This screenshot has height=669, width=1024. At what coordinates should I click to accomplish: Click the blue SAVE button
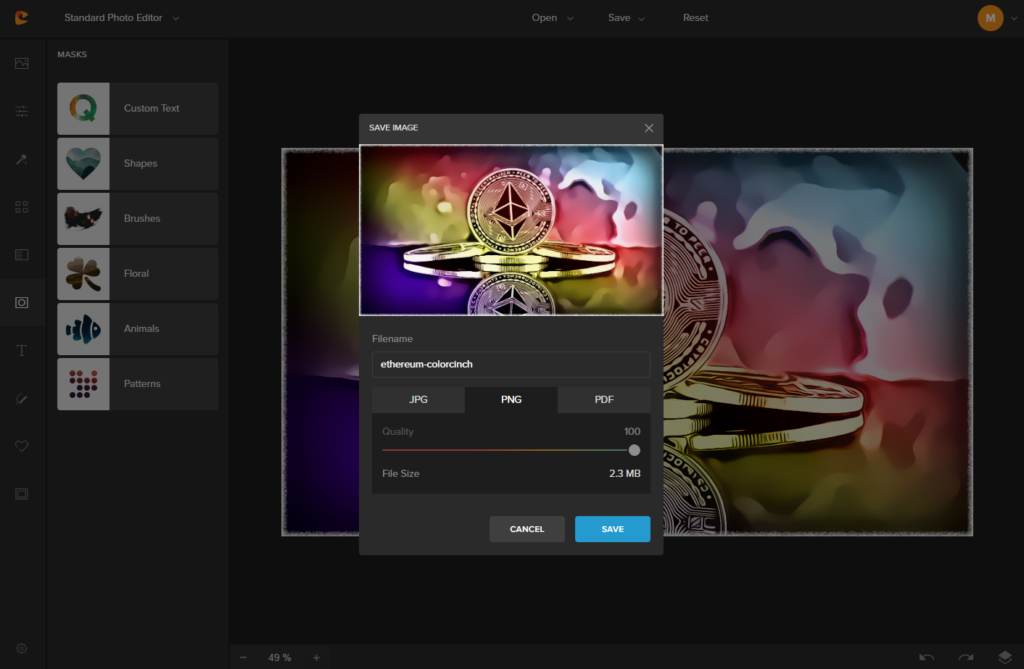click(613, 529)
